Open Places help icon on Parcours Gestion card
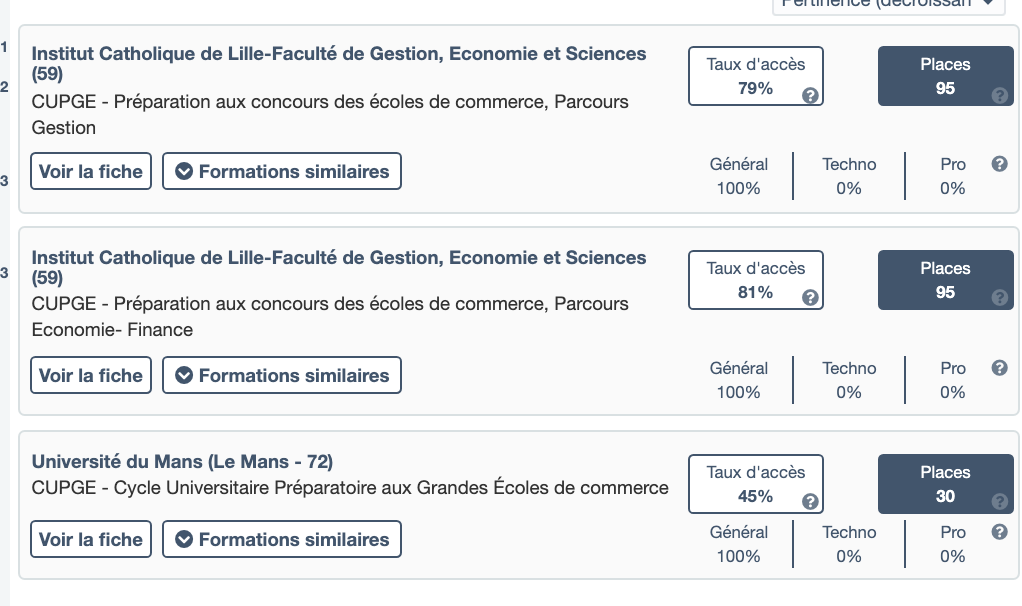 click(999, 96)
